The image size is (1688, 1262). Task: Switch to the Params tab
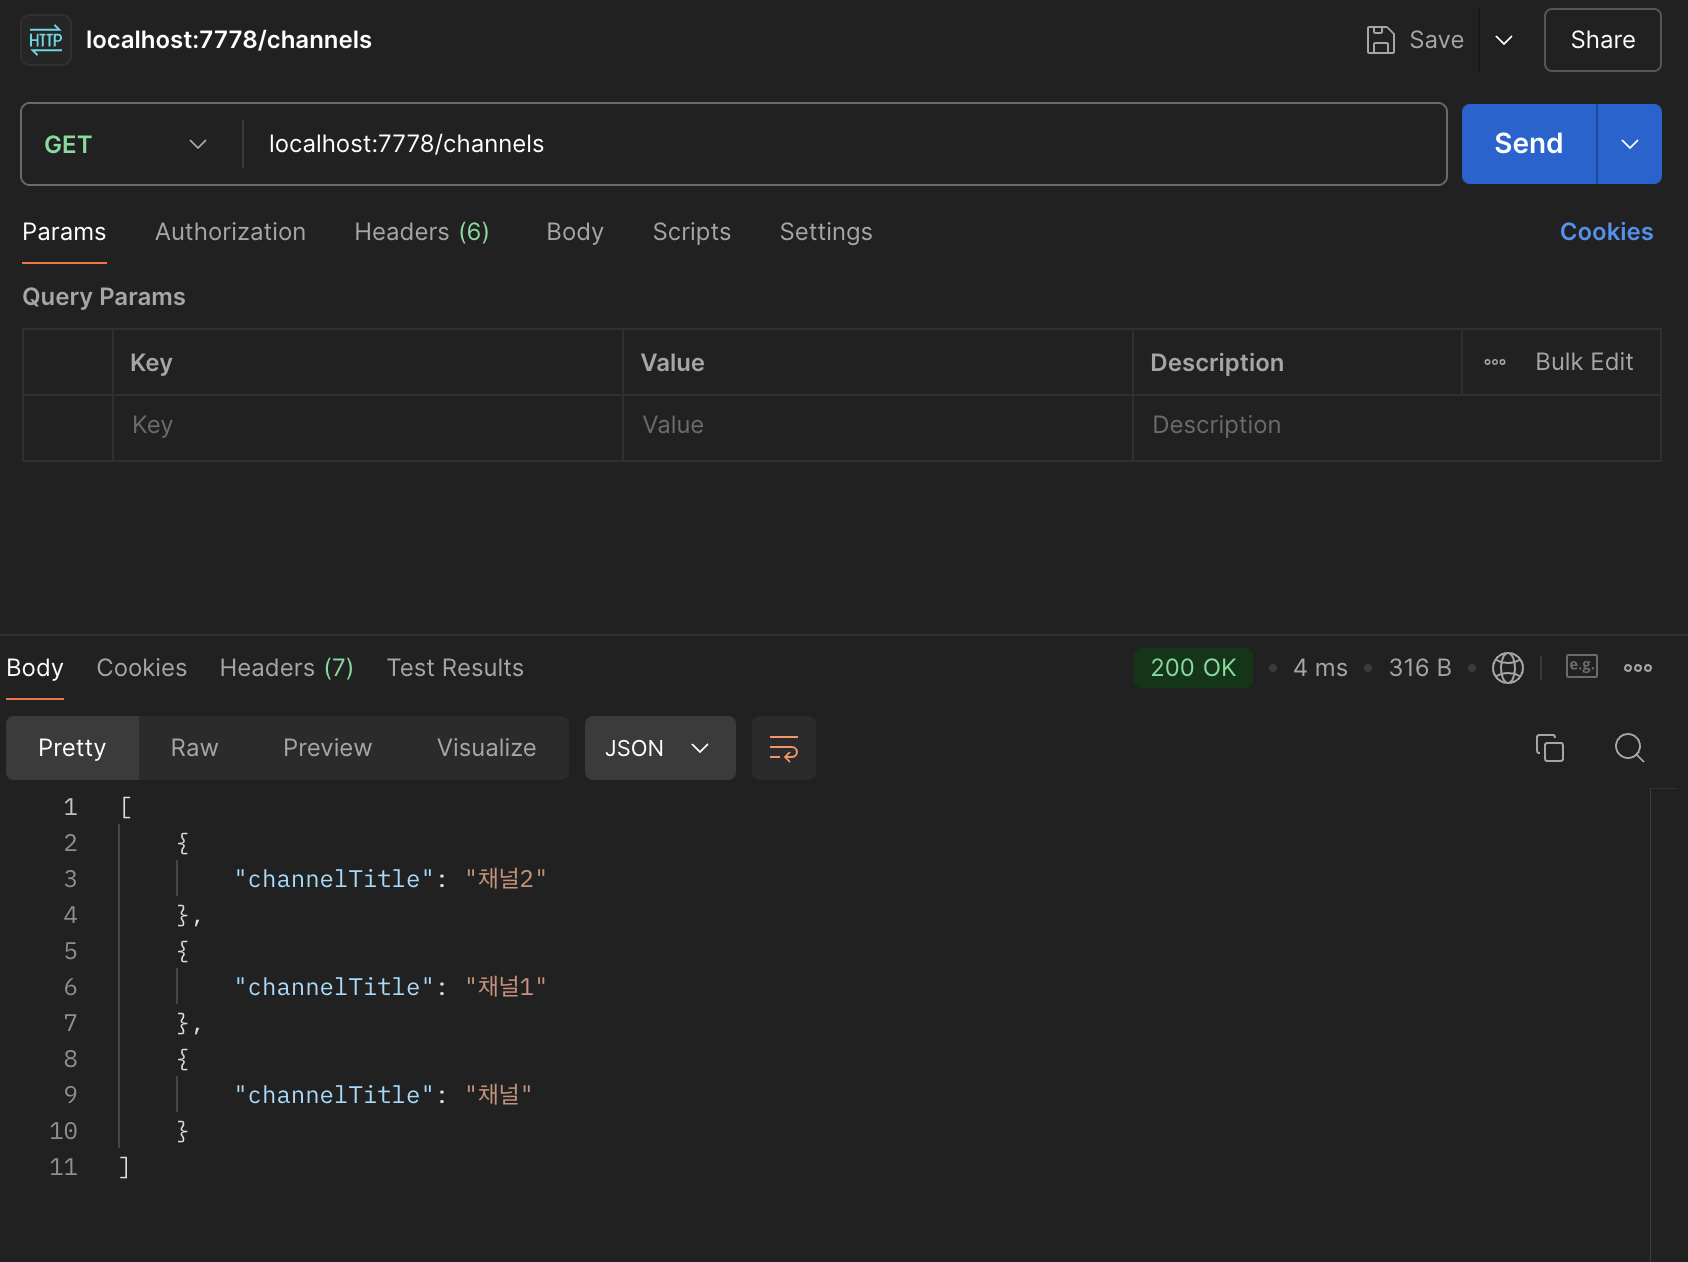coord(64,232)
